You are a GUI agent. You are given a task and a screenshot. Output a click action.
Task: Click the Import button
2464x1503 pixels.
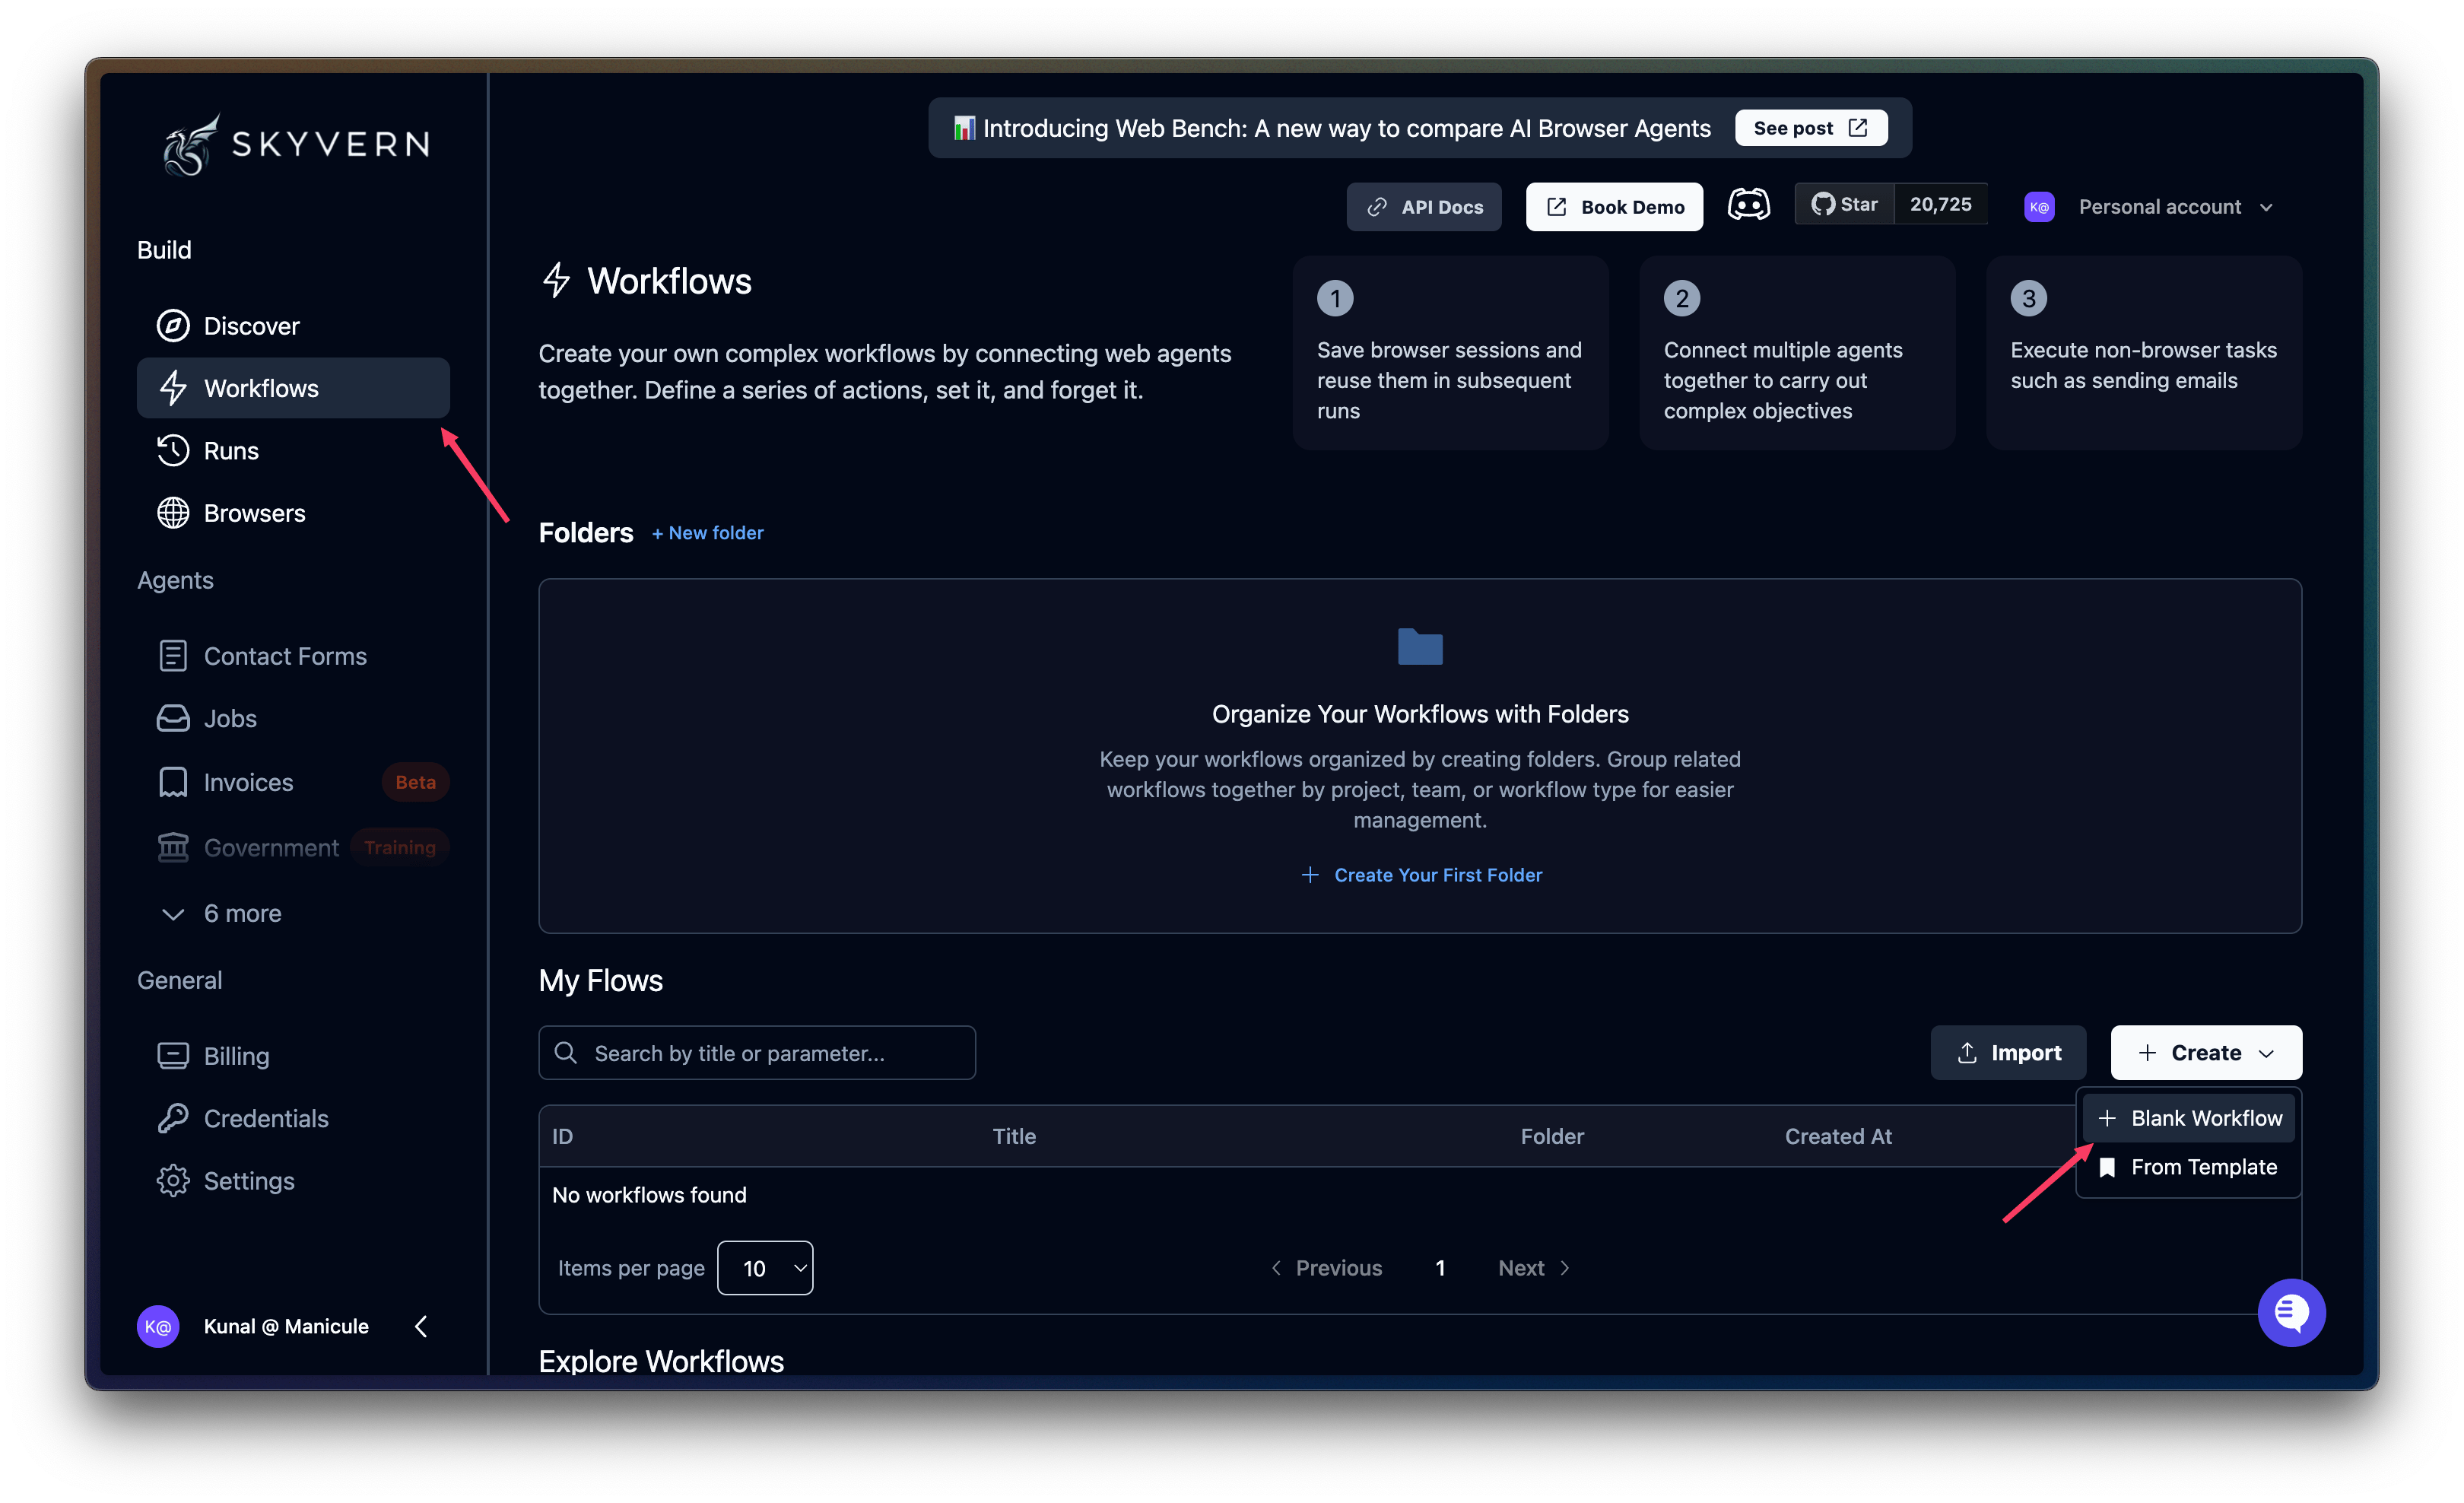point(2008,1052)
